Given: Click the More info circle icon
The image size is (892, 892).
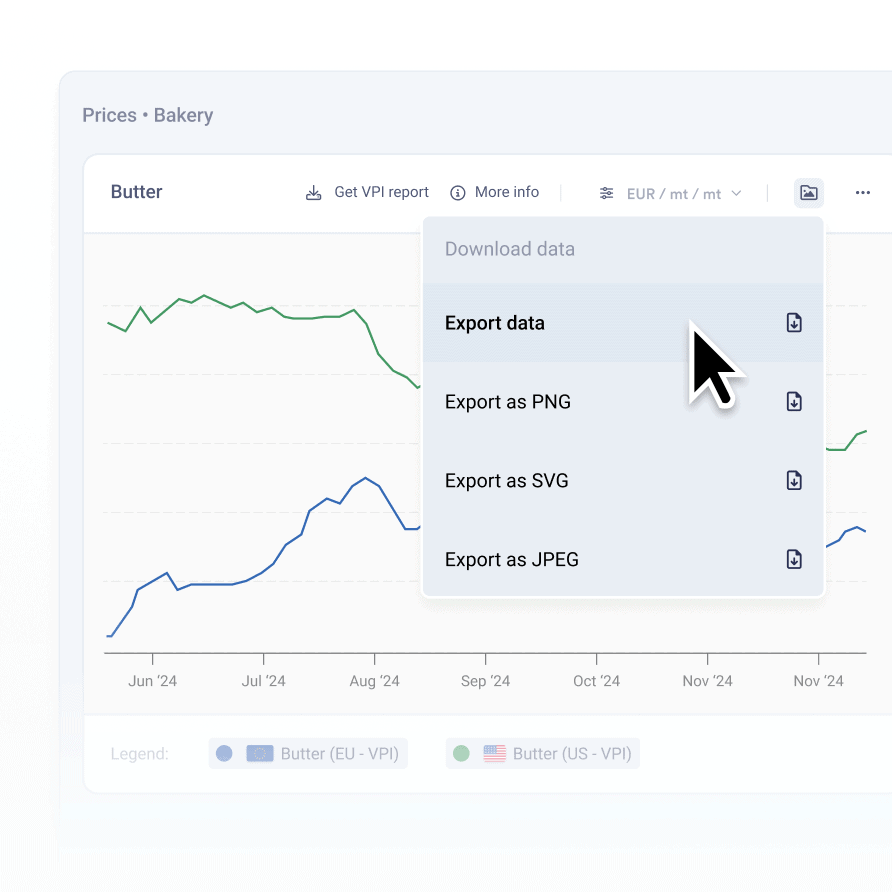Looking at the screenshot, I should 458,193.
